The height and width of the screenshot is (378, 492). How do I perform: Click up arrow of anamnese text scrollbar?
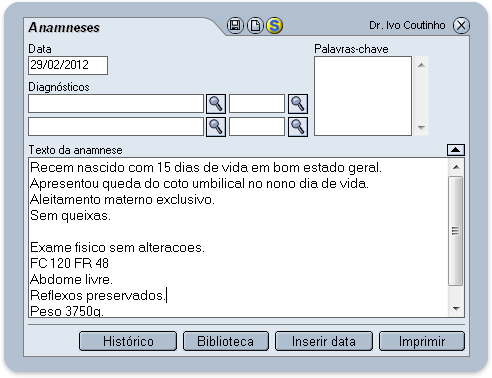point(456,167)
